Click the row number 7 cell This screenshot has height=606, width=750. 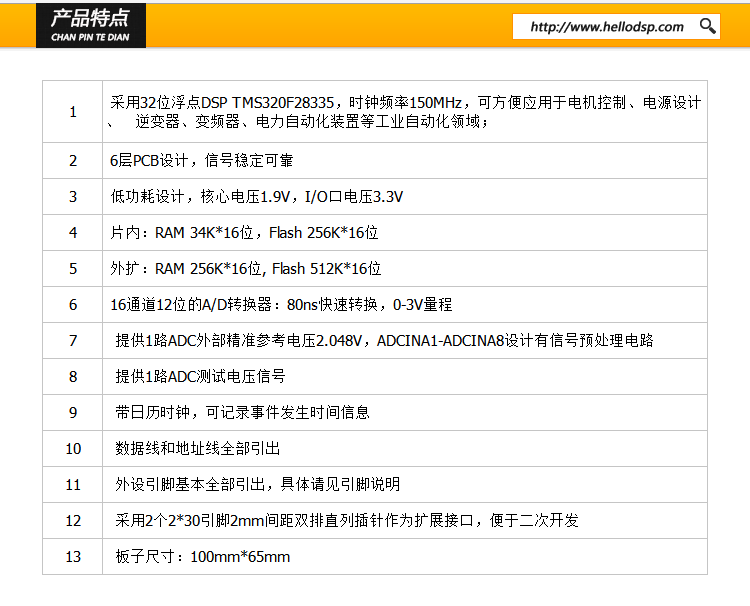pos(73,341)
